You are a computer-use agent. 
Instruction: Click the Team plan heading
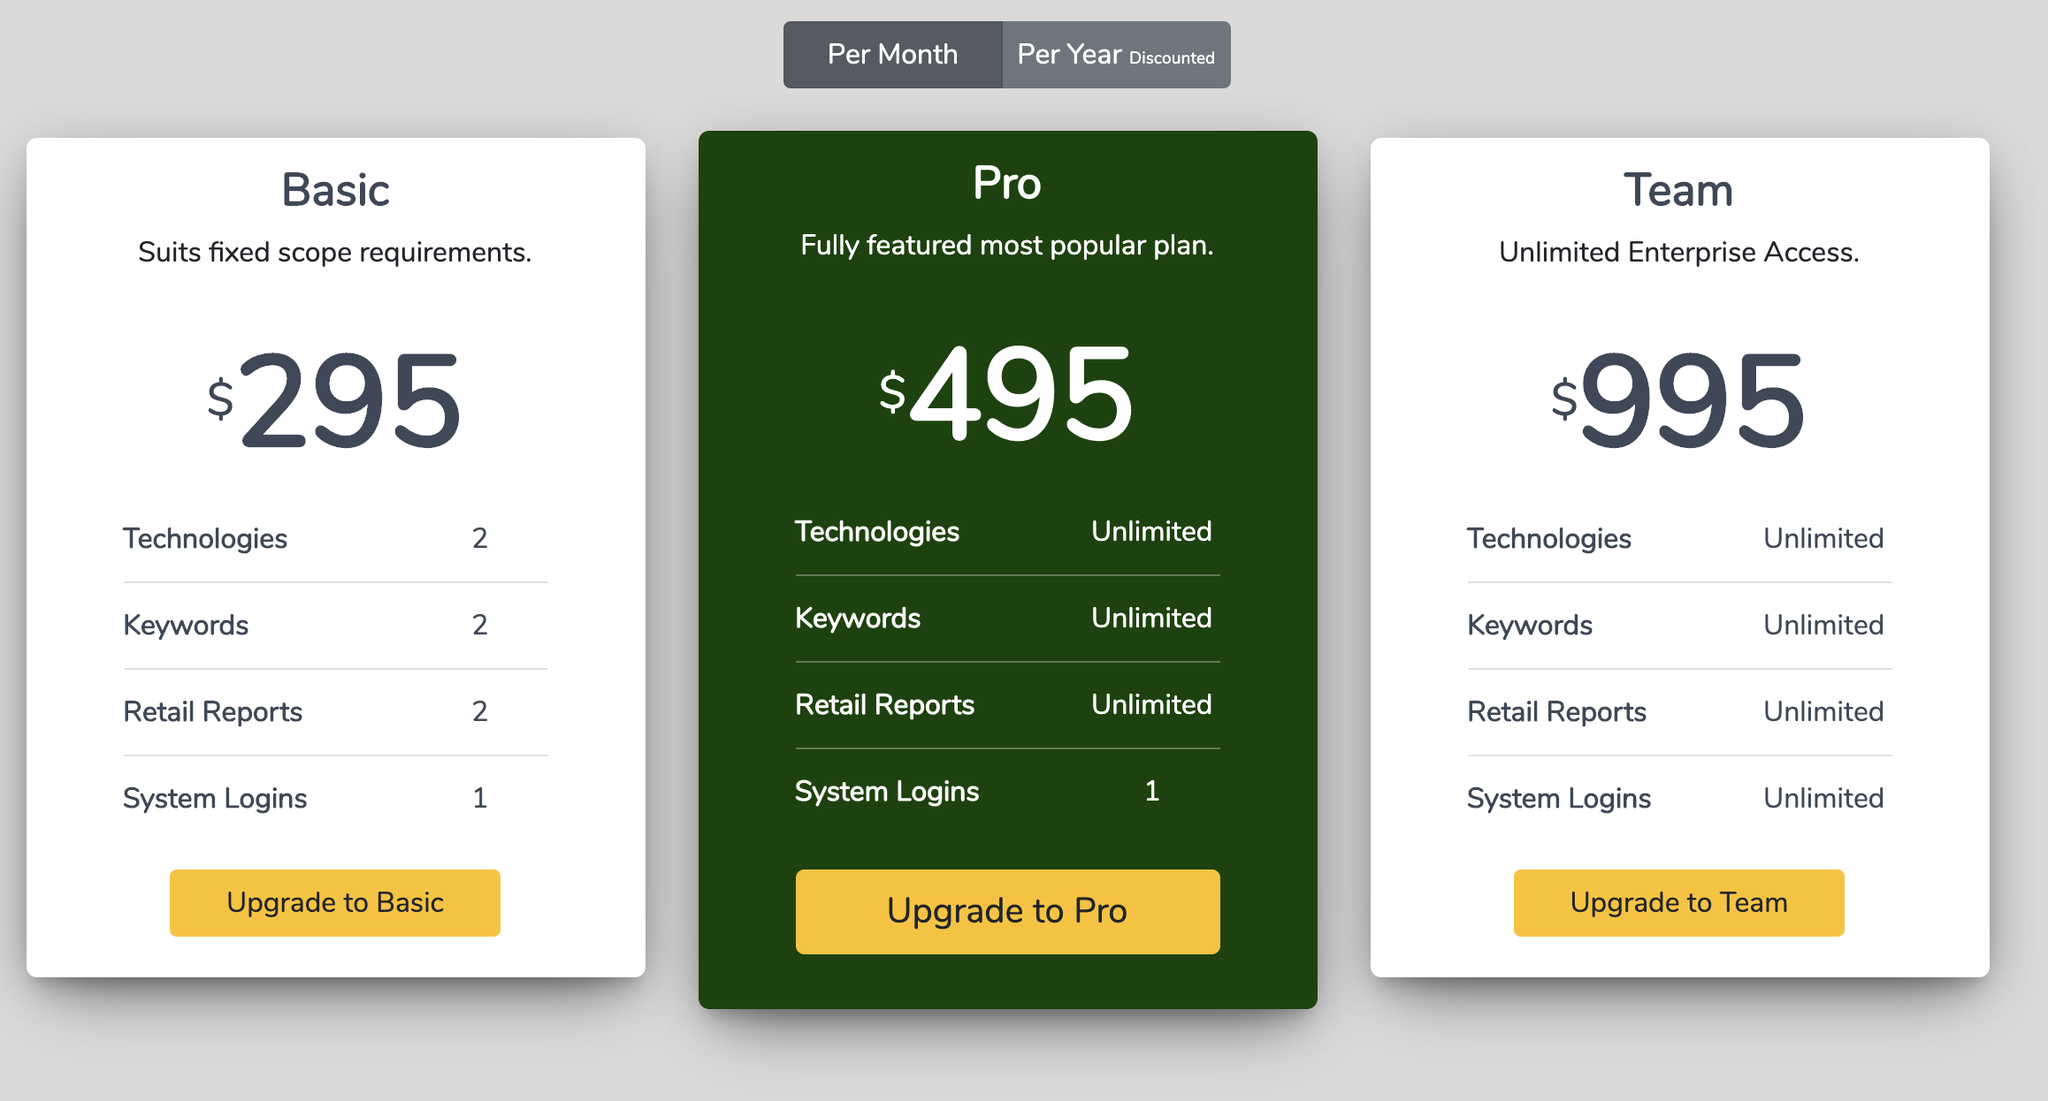[x=1678, y=190]
